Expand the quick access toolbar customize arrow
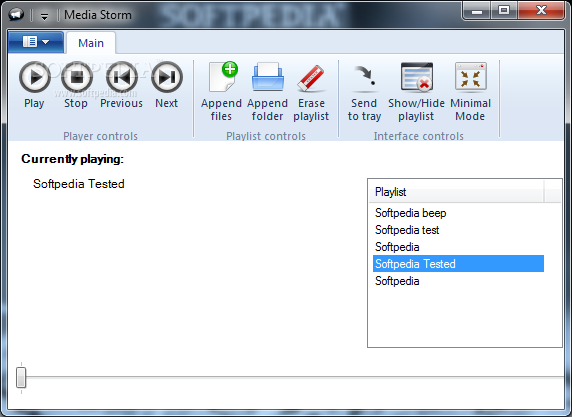The width and height of the screenshot is (572, 417). click(45, 16)
